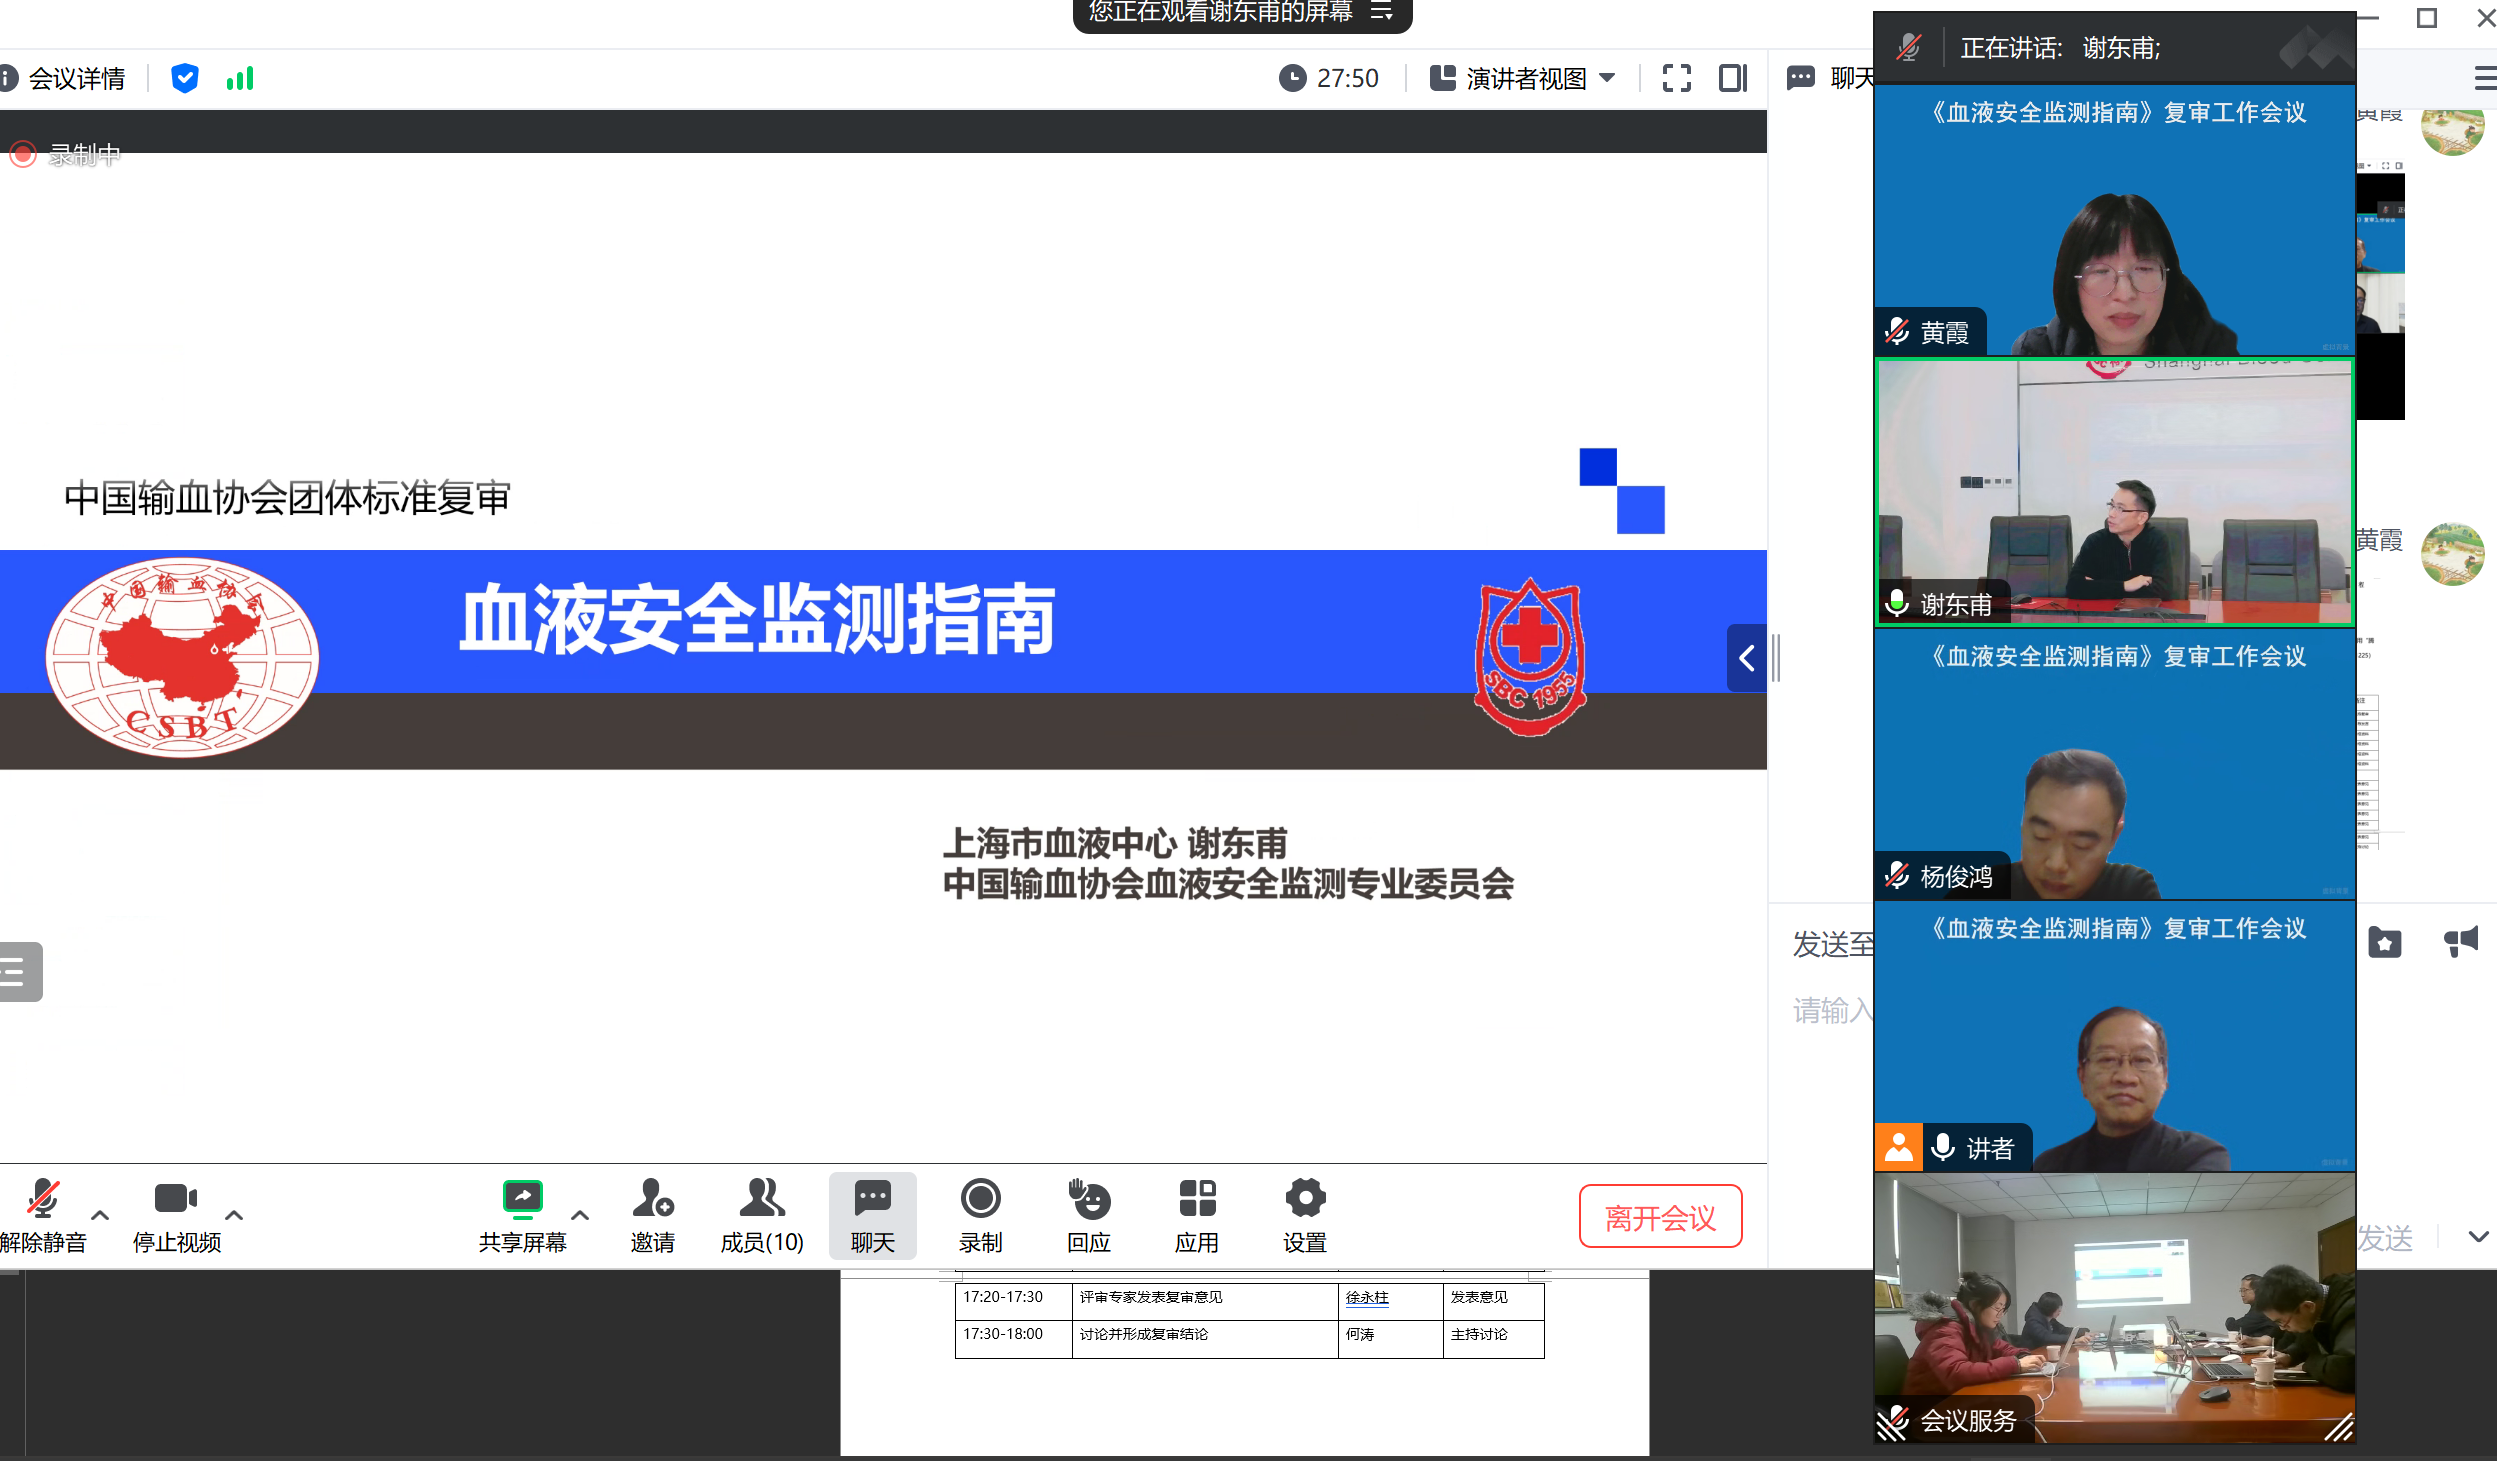Expand video options arrow
Screen dimensions: 2497x1461
tap(234, 1215)
